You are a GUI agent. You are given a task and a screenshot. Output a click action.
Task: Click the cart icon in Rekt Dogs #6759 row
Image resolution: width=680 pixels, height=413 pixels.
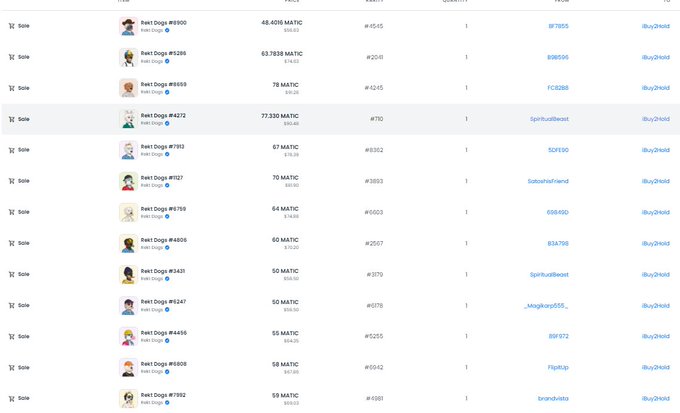click(x=11, y=212)
